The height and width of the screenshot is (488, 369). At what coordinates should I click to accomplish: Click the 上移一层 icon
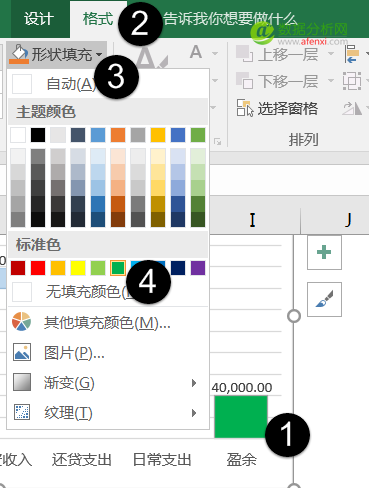(245, 53)
